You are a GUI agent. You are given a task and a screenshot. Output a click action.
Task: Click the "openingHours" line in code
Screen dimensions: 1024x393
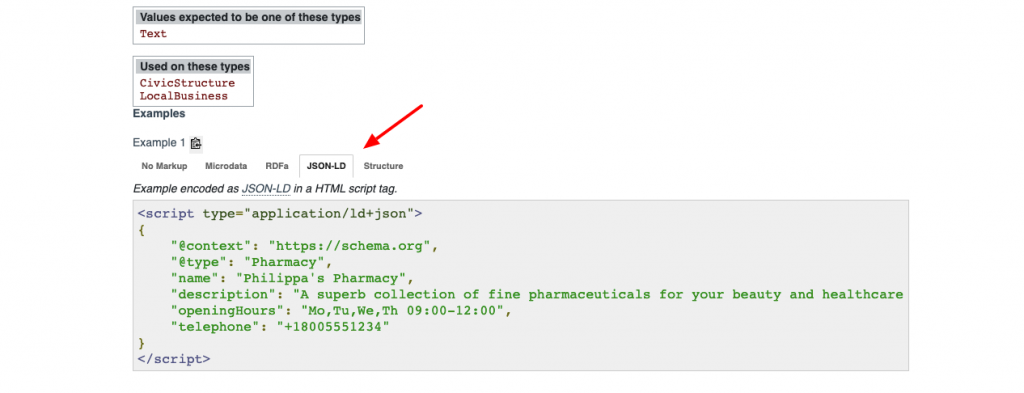(x=340, y=311)
